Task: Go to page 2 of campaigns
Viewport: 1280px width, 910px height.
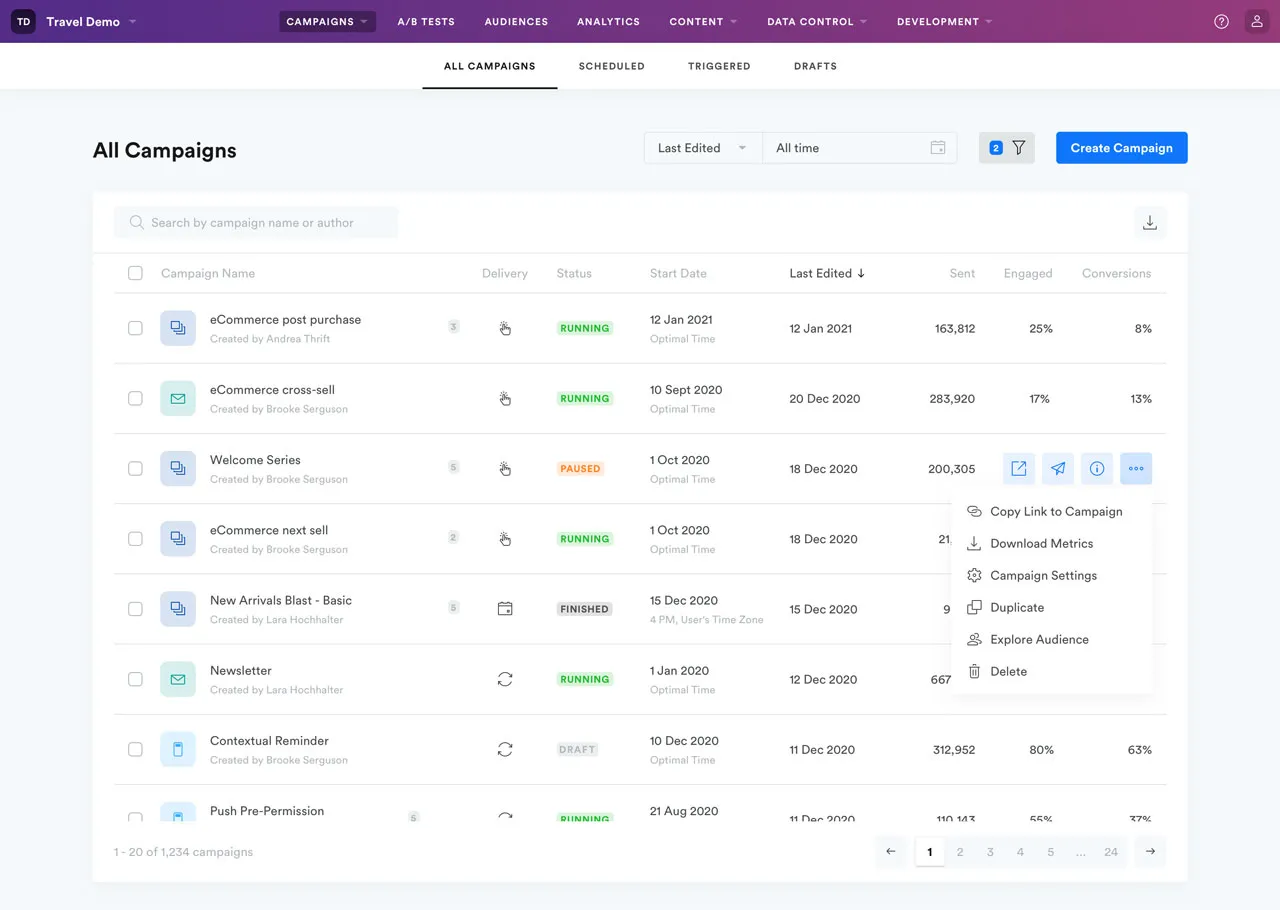Action: (x=960, y=852)
